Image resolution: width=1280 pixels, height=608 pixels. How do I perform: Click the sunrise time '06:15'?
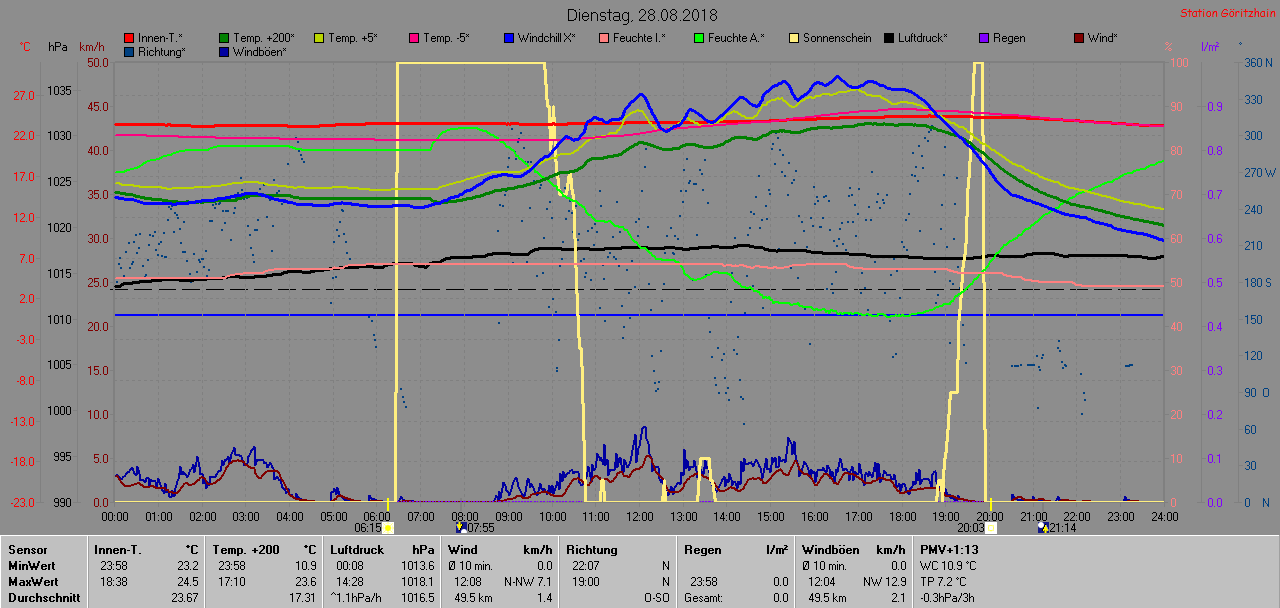(368, 527)
